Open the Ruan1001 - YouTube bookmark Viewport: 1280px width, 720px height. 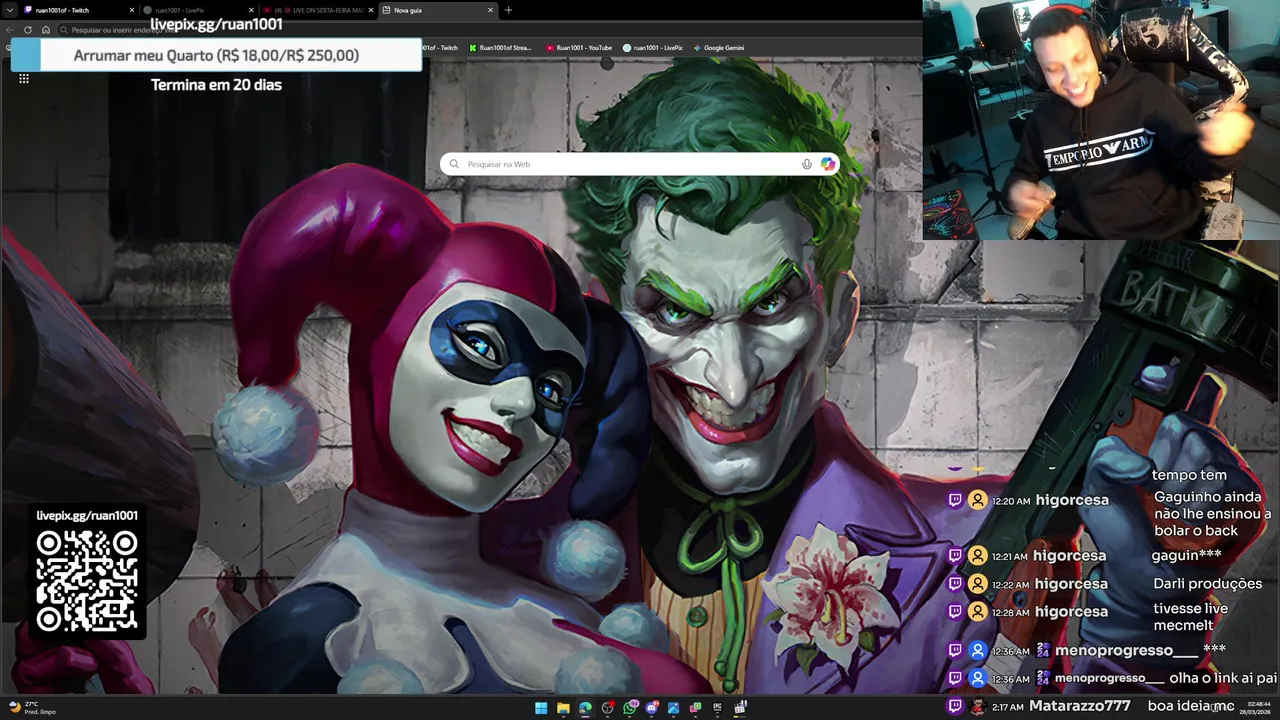click(579, 48)
